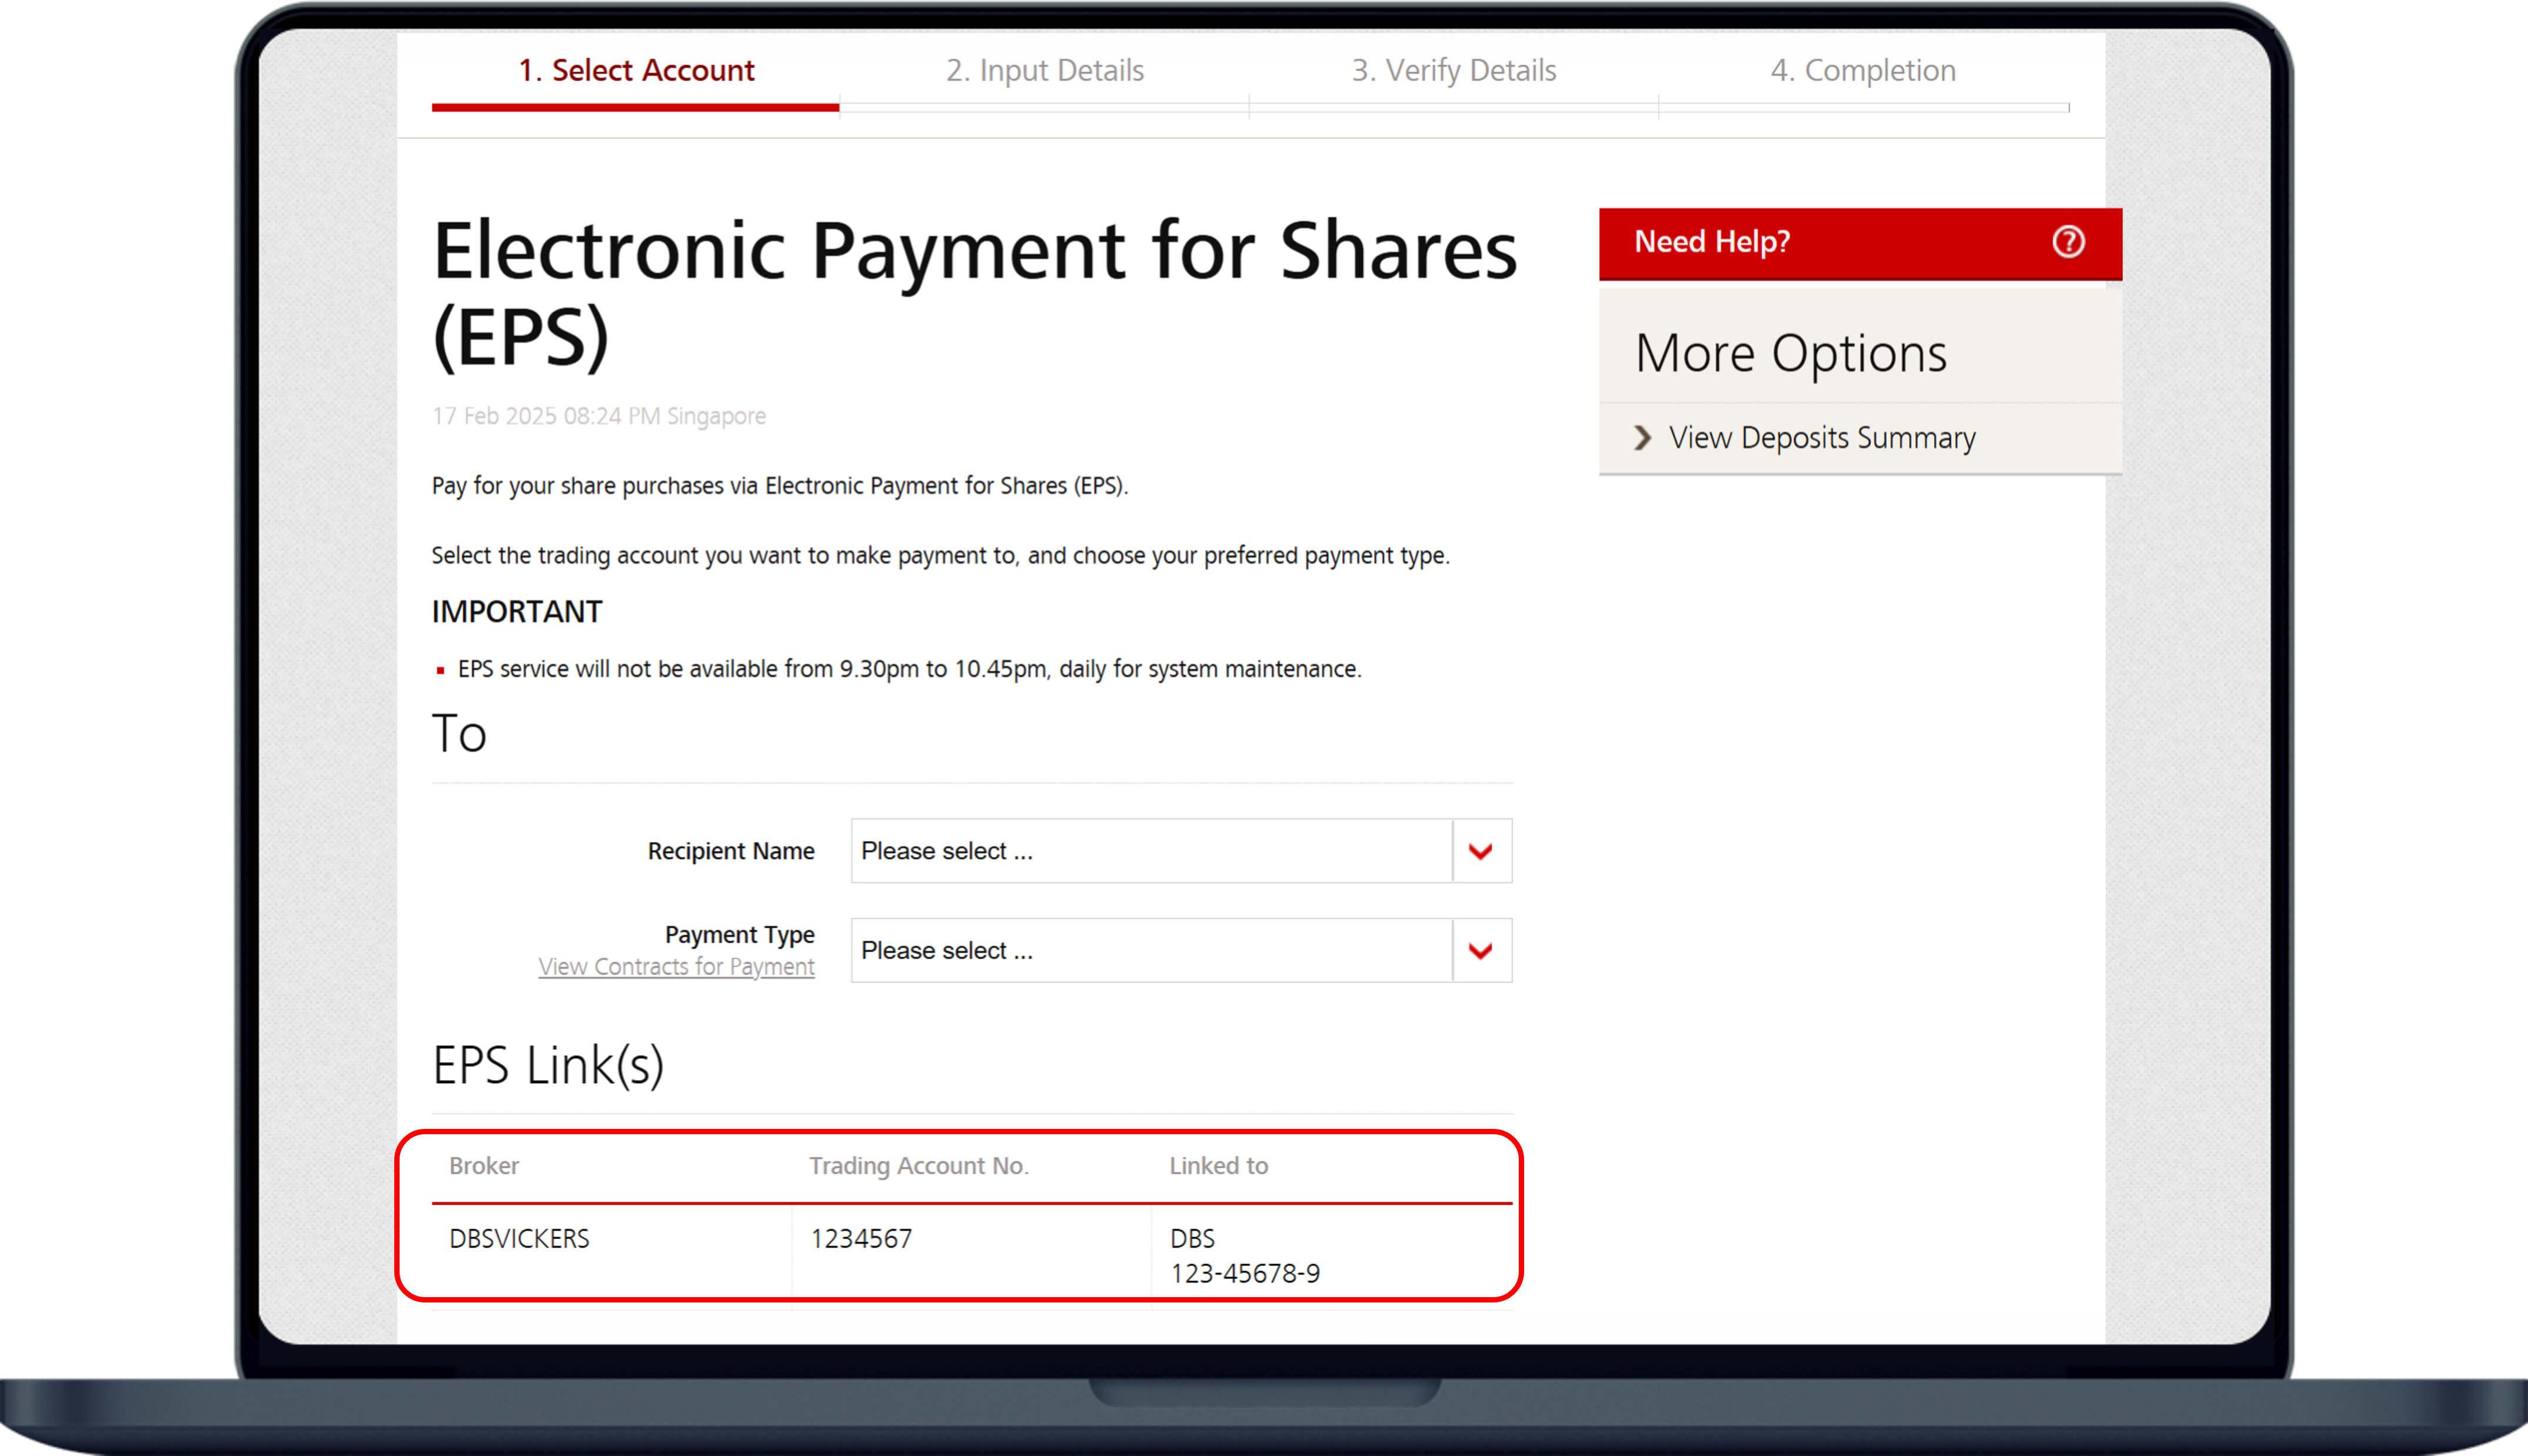2528x1456 pixels.
Task: Go to step 3. Verify Details
Action: click(1454, 71)
